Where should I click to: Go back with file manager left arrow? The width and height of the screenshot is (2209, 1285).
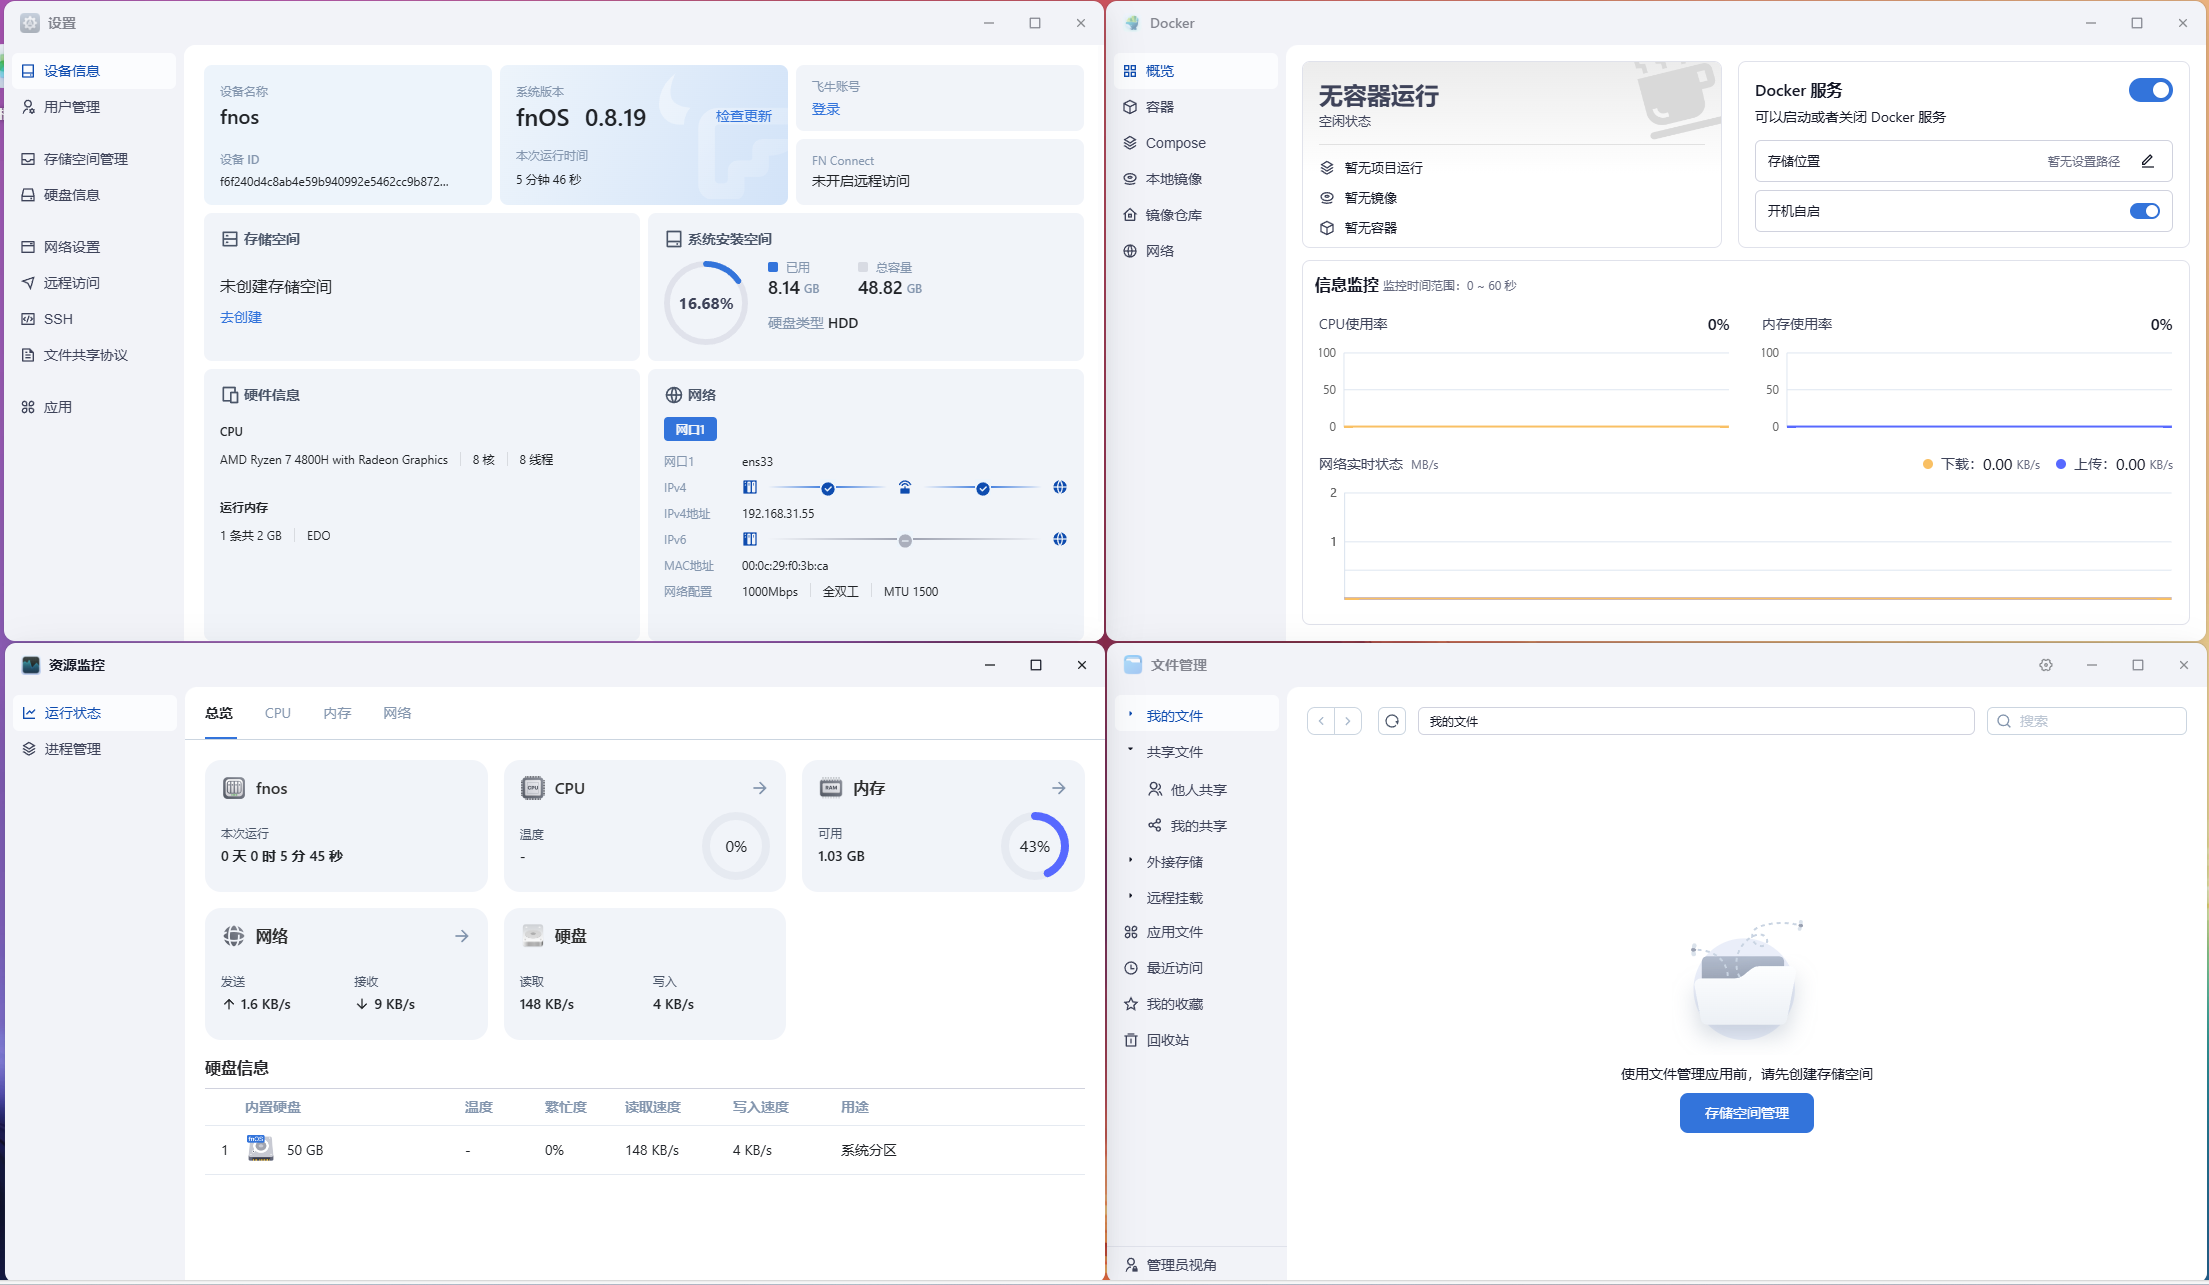[x=1321, y=721]
